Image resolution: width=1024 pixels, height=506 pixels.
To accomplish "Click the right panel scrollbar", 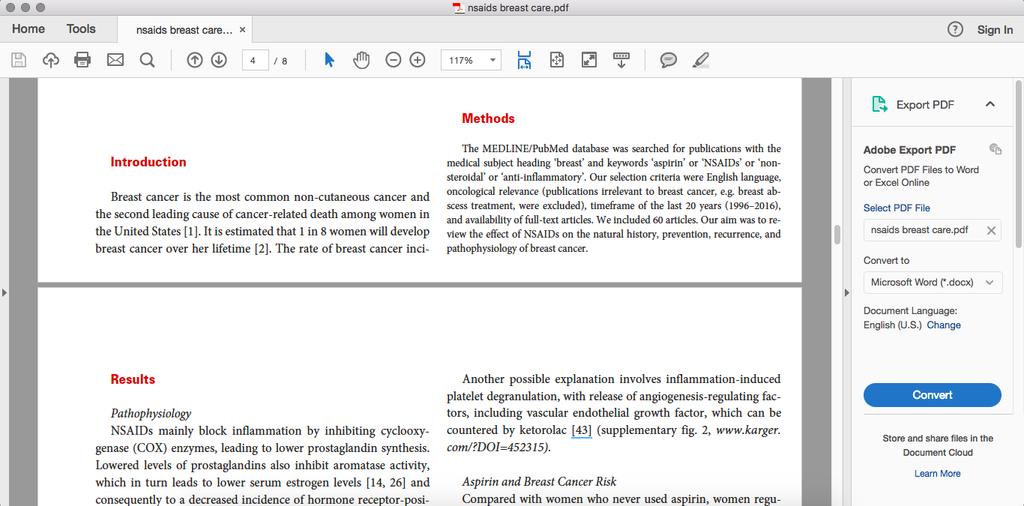I will coord(1019,163).
